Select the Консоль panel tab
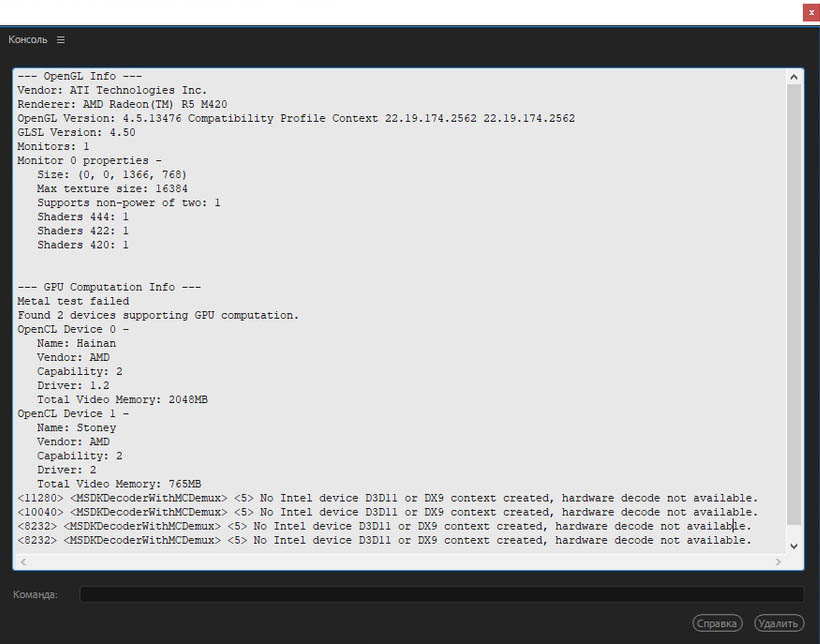The height and width of the screenshot is (644, 820). pyautogui.click(x=28, y=40)
